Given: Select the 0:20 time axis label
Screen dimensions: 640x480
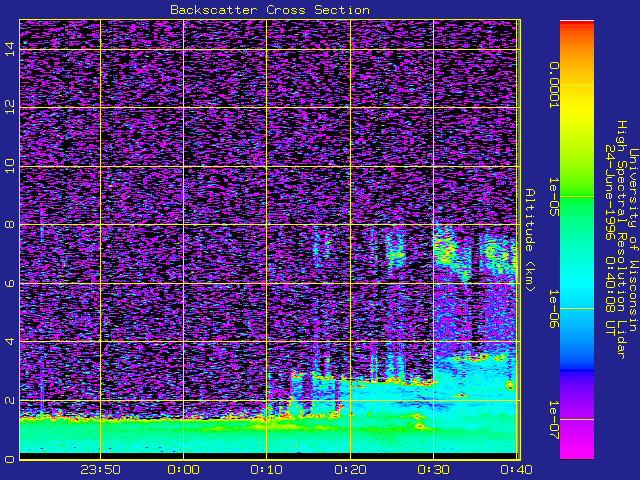Looking at the screenshot, I should pos(350,470).
